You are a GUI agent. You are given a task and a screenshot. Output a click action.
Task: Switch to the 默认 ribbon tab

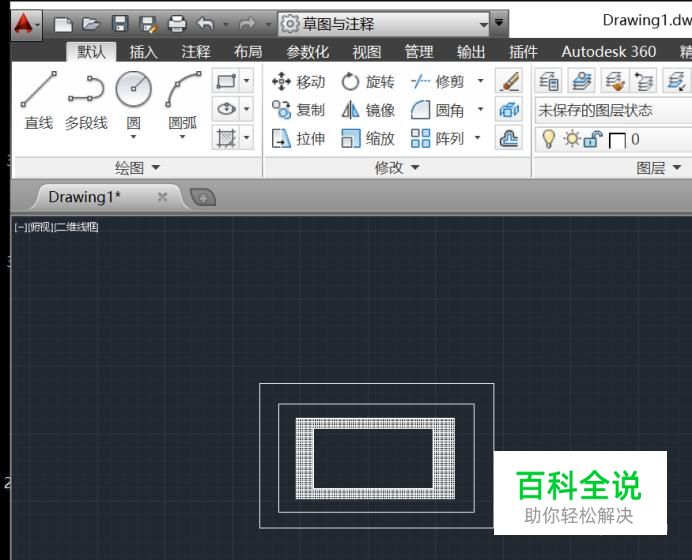(91, 52)
